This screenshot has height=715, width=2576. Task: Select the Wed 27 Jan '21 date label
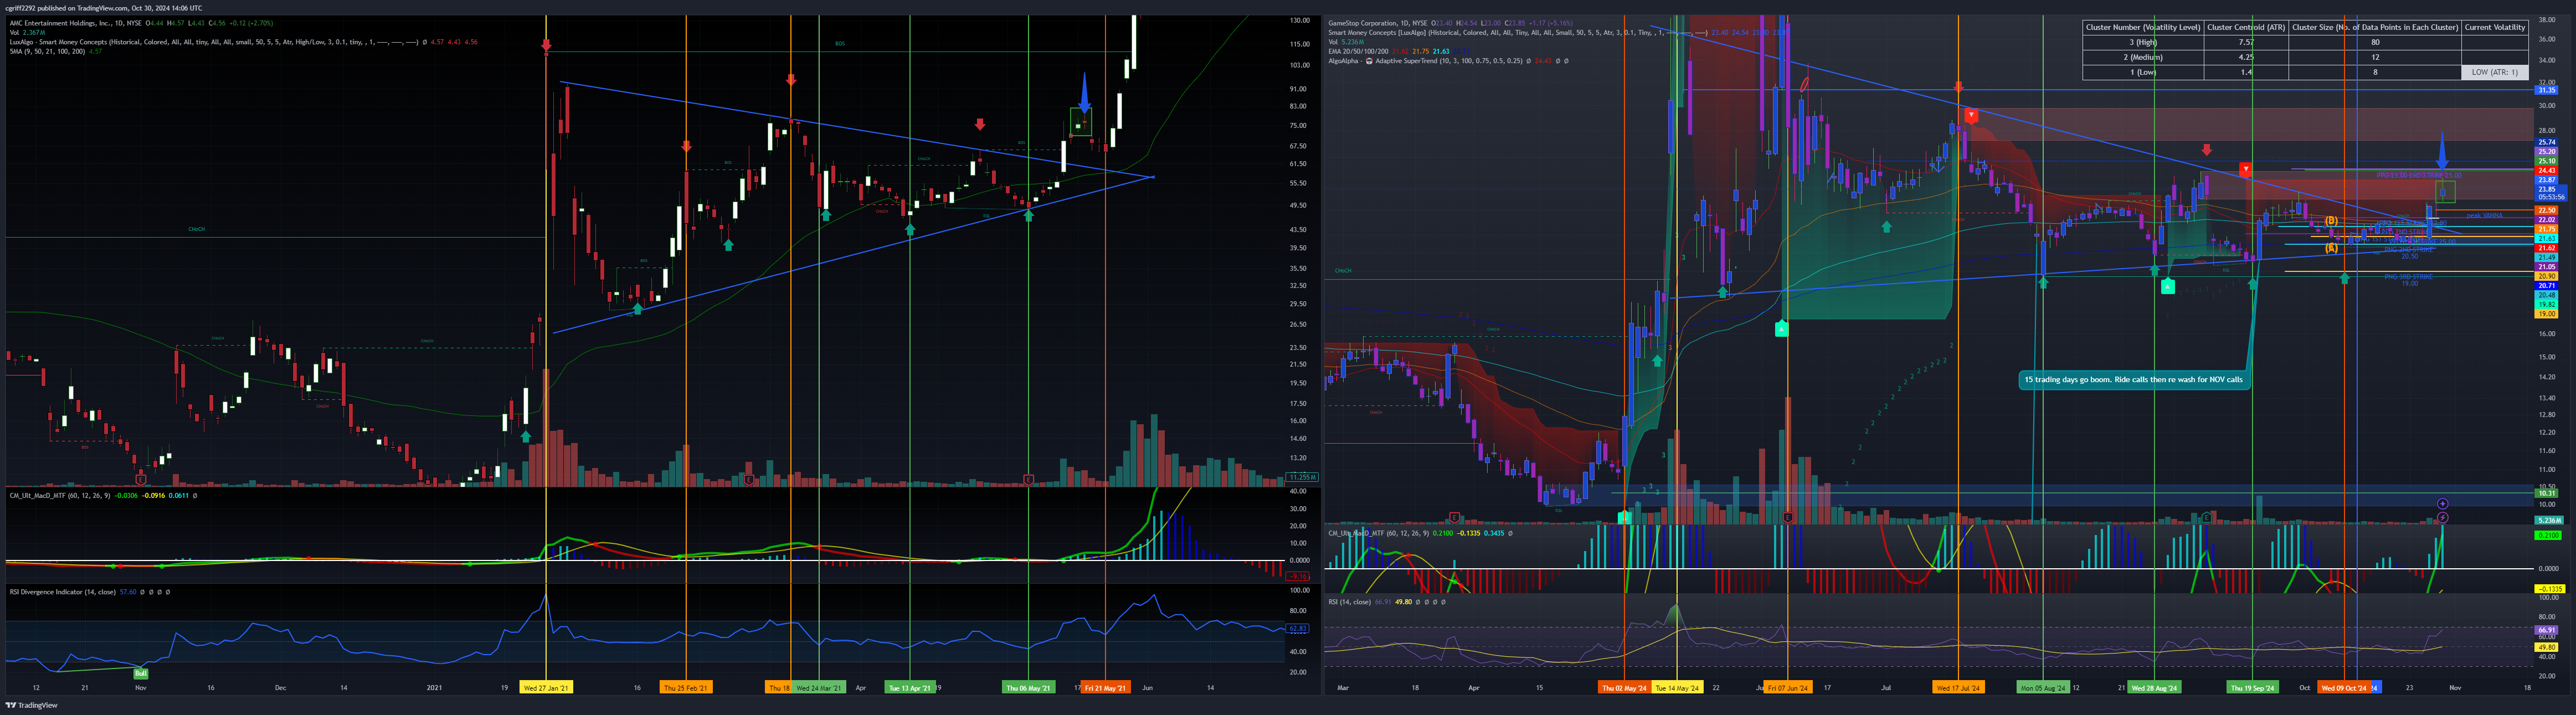click(546, 688)
